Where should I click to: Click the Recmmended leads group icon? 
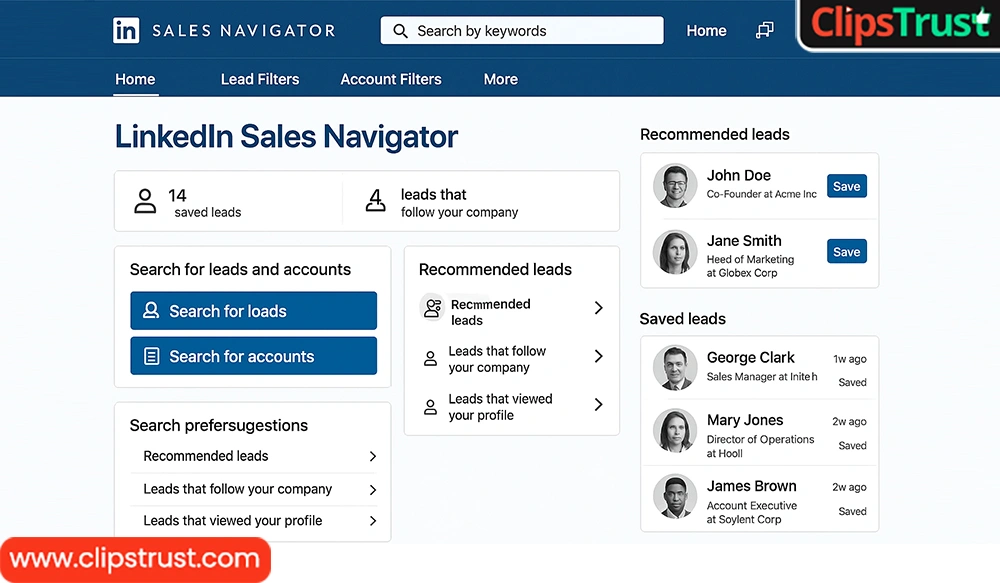click(x=433, y=308)
